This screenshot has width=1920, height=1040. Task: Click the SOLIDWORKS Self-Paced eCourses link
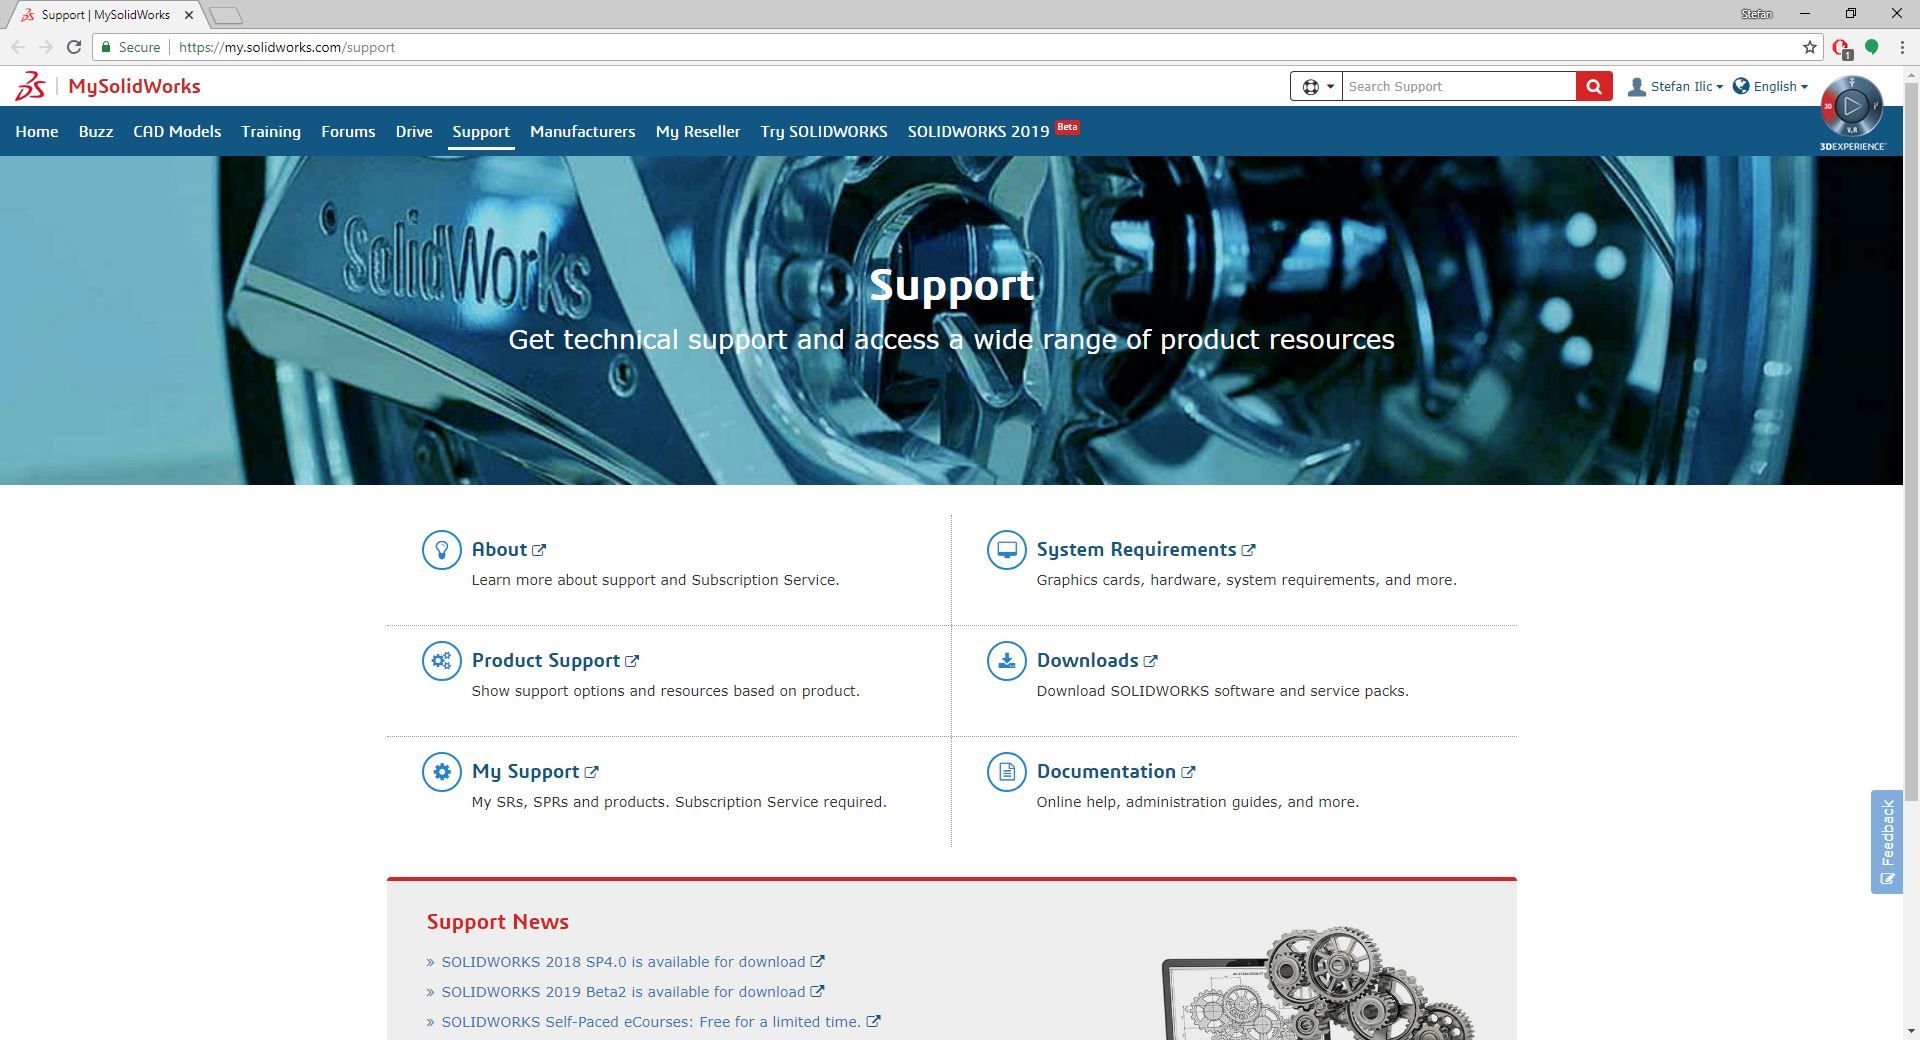click(650, 1021)
